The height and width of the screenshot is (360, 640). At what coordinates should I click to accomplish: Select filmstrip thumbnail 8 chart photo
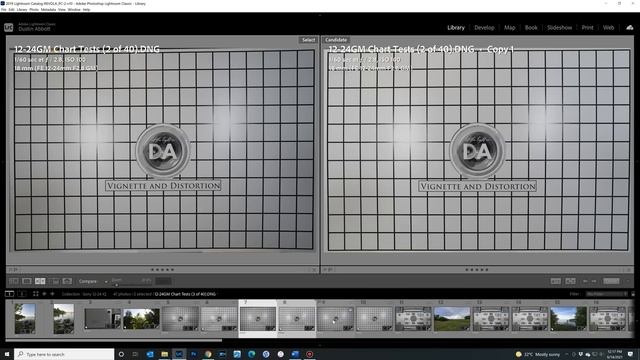[x=297, y=319]
